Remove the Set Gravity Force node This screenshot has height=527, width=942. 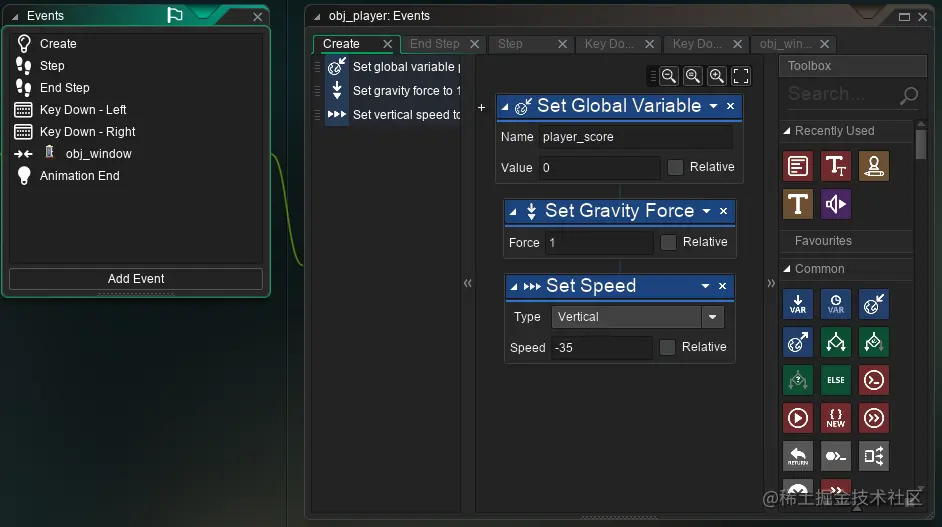click(x=723, y=211)
